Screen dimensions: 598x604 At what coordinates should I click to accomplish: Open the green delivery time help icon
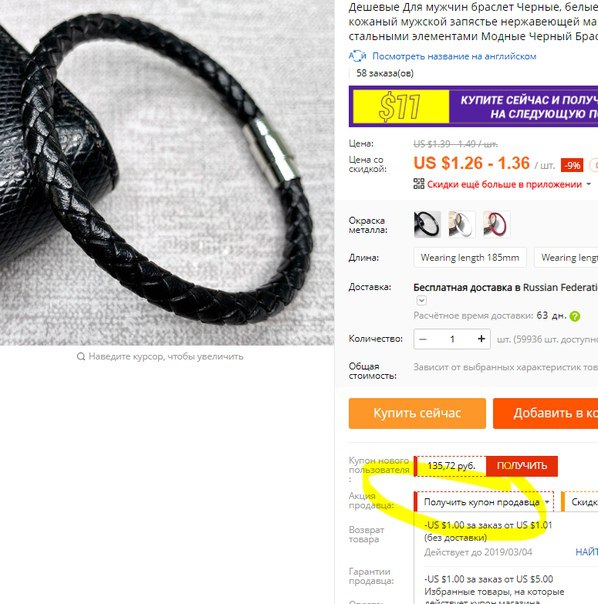tap(575, 316)
